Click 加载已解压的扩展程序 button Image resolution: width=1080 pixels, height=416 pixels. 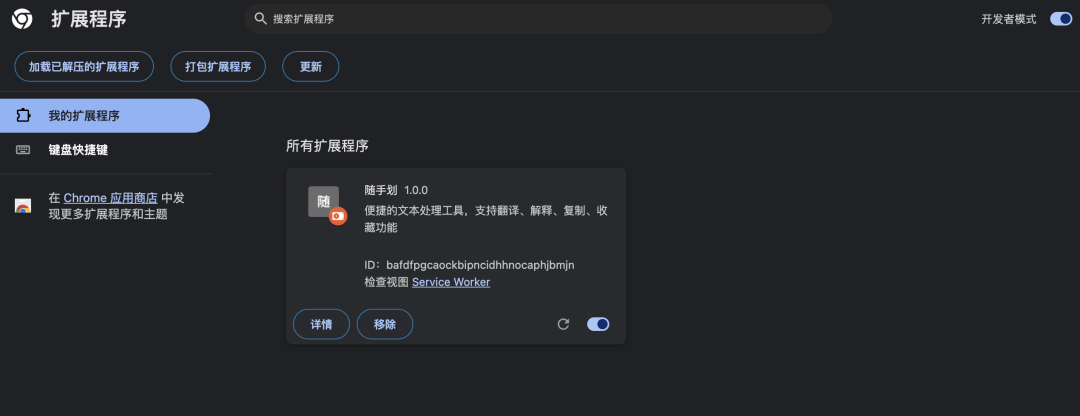tap(84, 67)
